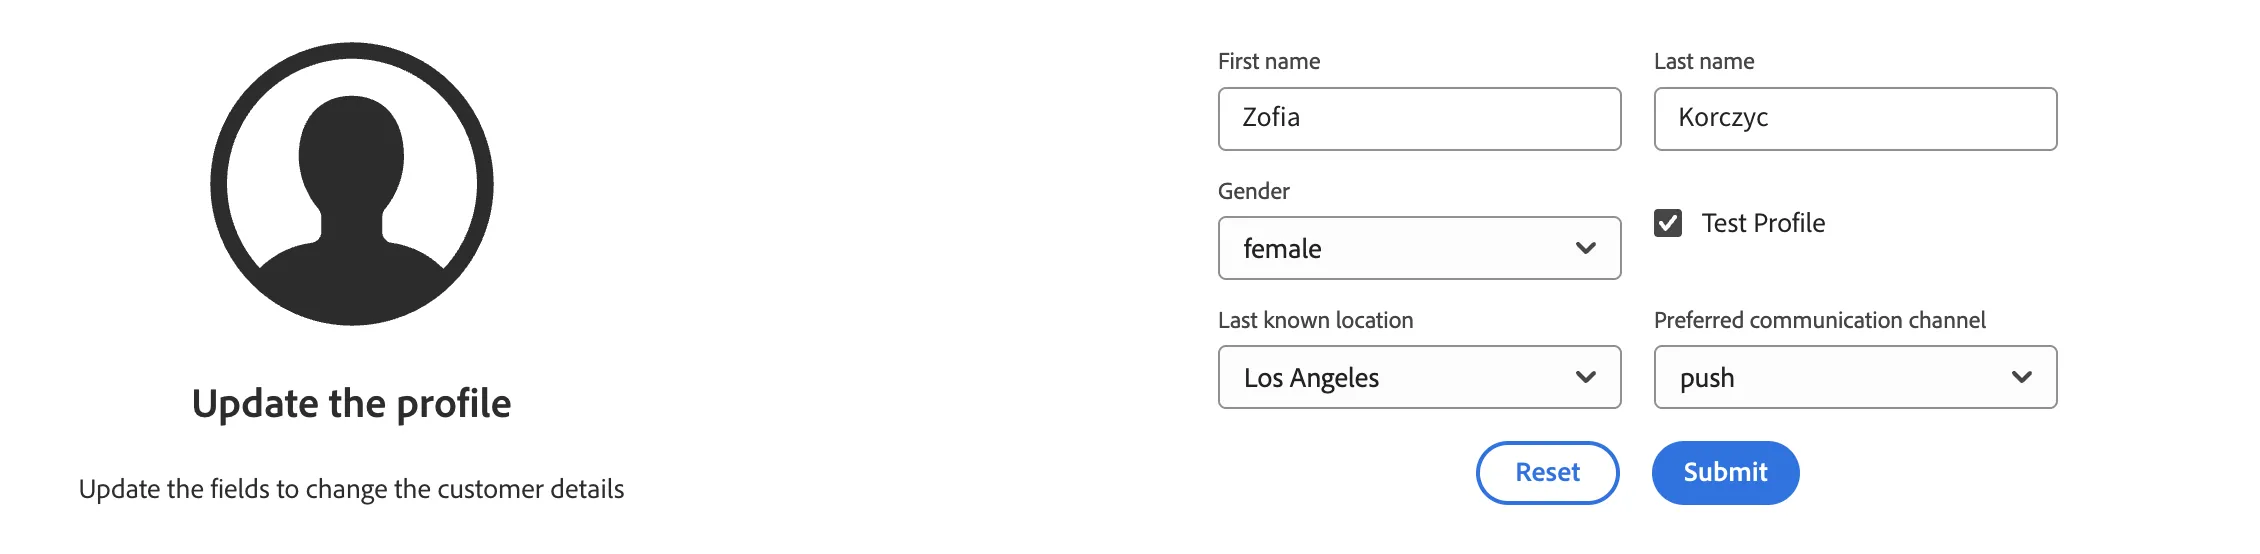2260x554 pixels.
Task: Toggle the Test Profile checkbox
Action: click(1668, 223)
